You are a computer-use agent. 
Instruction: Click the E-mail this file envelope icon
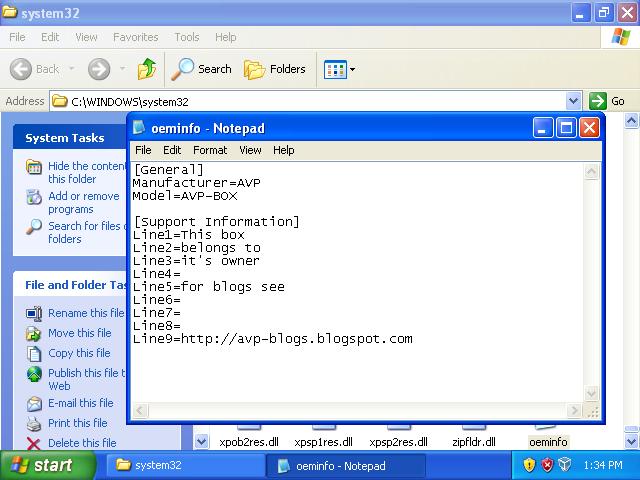point(34,404)
